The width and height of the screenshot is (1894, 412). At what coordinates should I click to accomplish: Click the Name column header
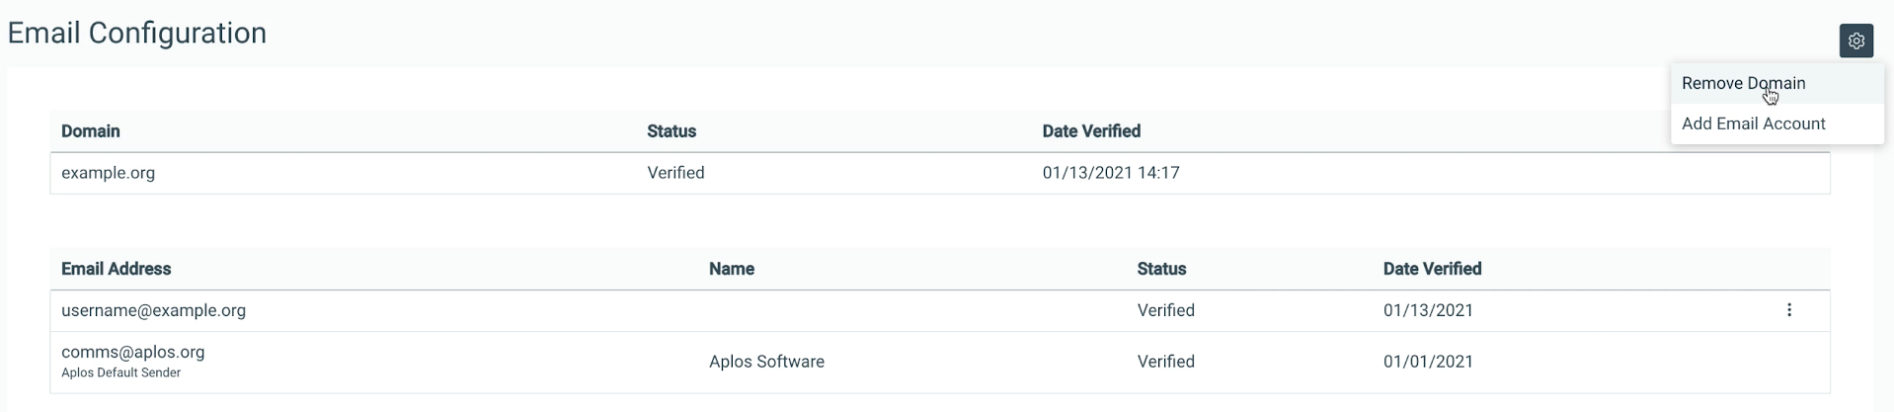(x=731, y=269)
